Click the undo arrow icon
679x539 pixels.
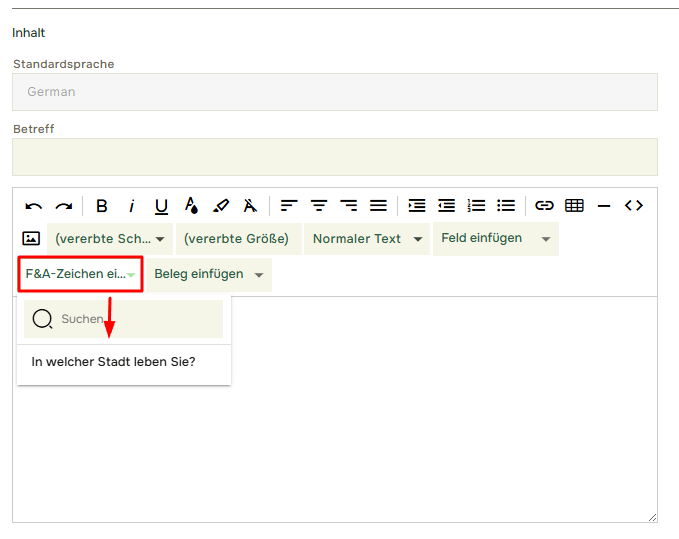34,206
